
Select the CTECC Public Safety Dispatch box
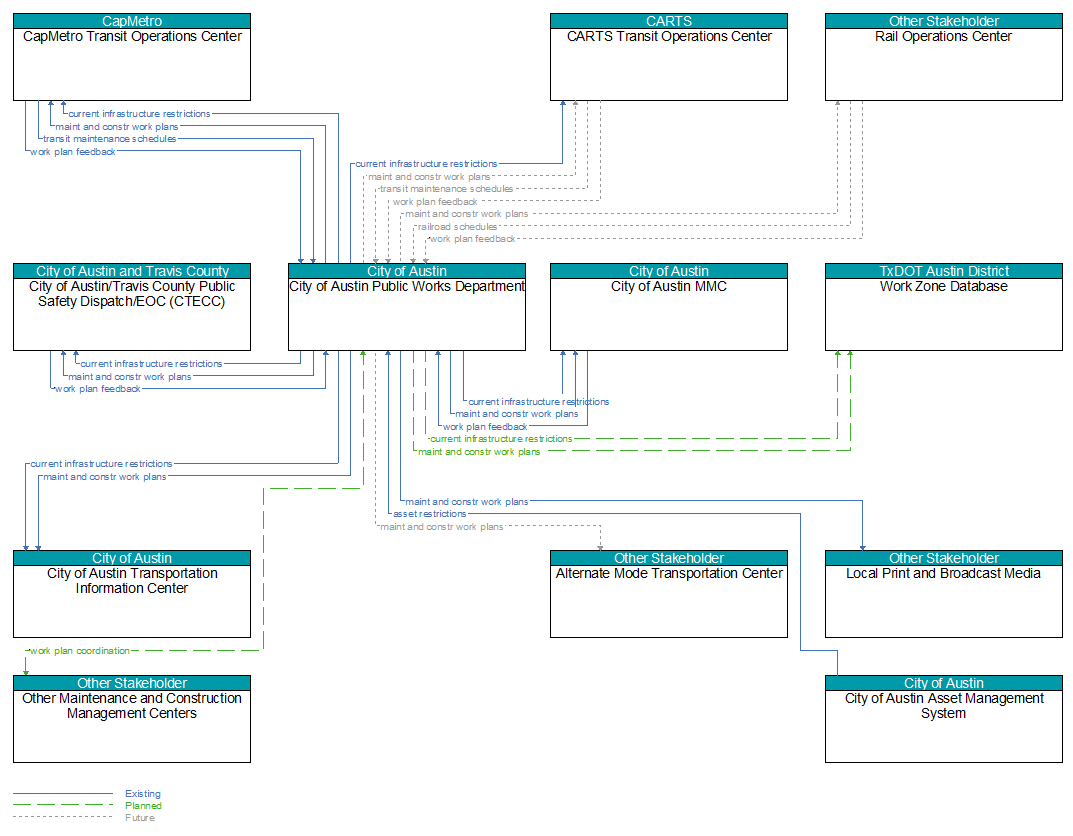pos(132,307)
